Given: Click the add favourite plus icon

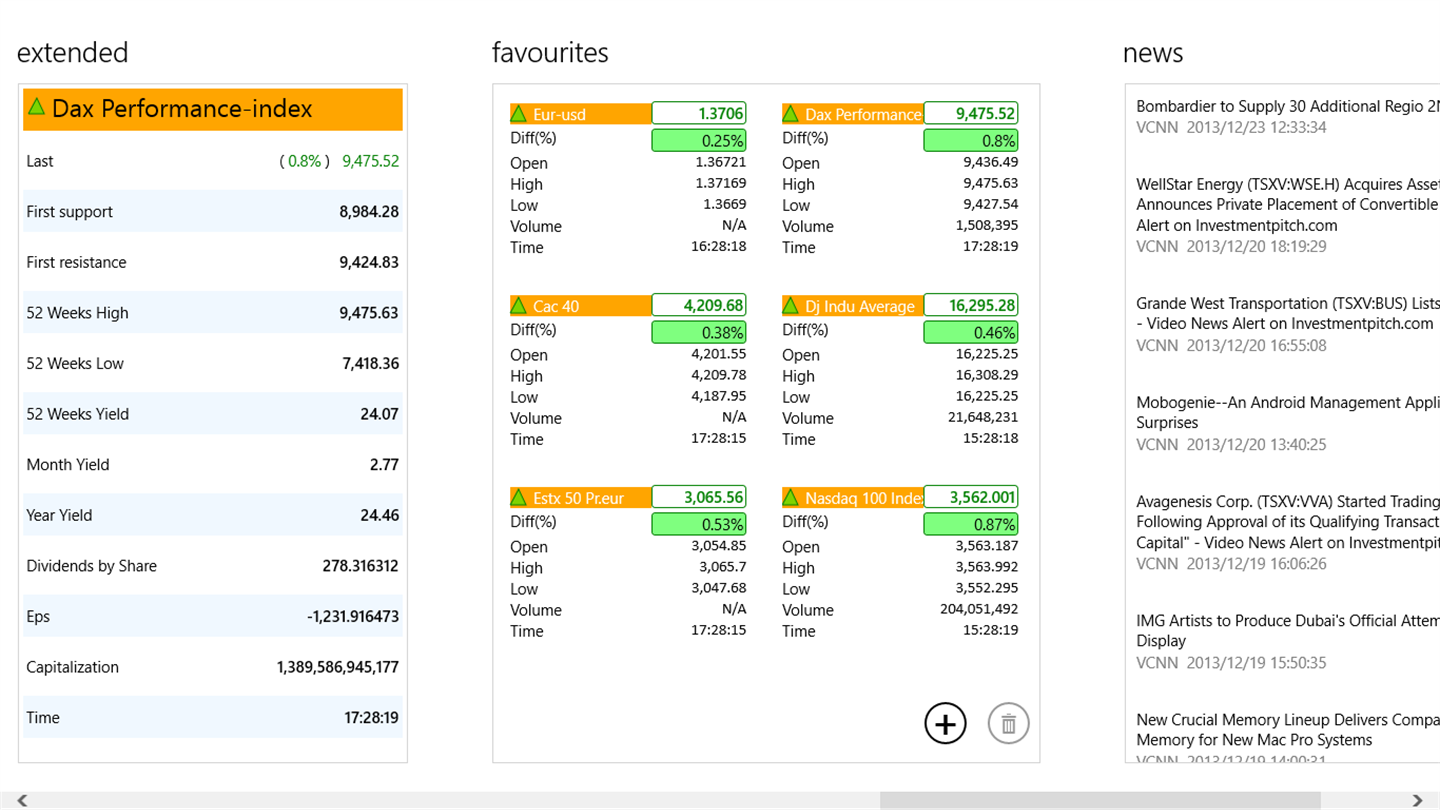Looking at the screenshot, I should tap(945, 723).
